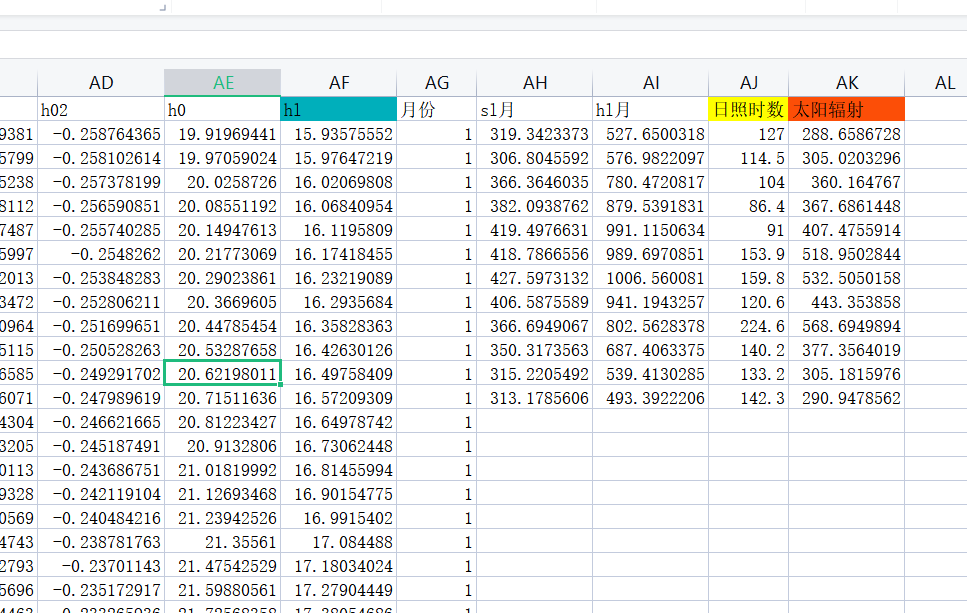Select cell containing 290.9478562
The image size is (967, 613).
pos(847,398)
